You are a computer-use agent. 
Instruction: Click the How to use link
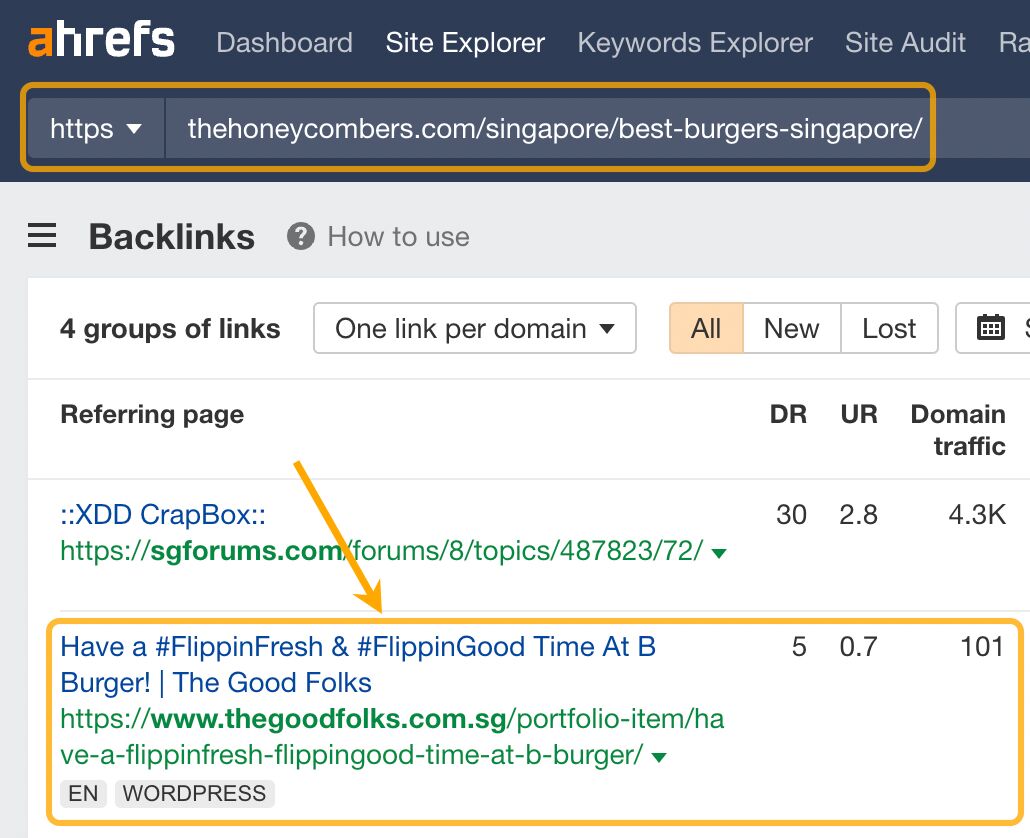pyautogui.click(x=398, y=237)
